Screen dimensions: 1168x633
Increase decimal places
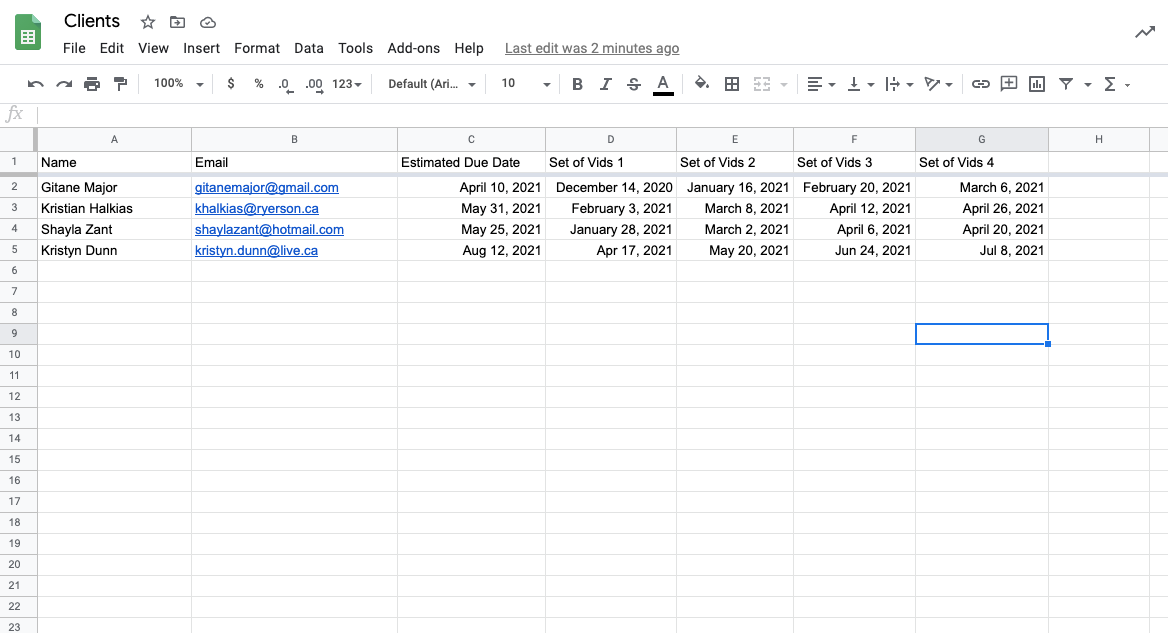(314, 85)
